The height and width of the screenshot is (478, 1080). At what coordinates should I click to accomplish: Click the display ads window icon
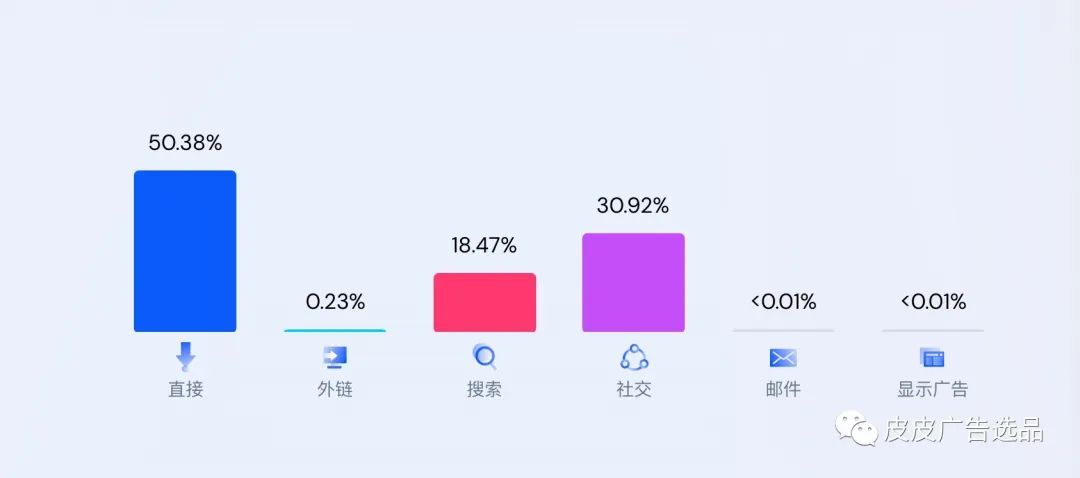pyautogui.click(x=932, y=357)
